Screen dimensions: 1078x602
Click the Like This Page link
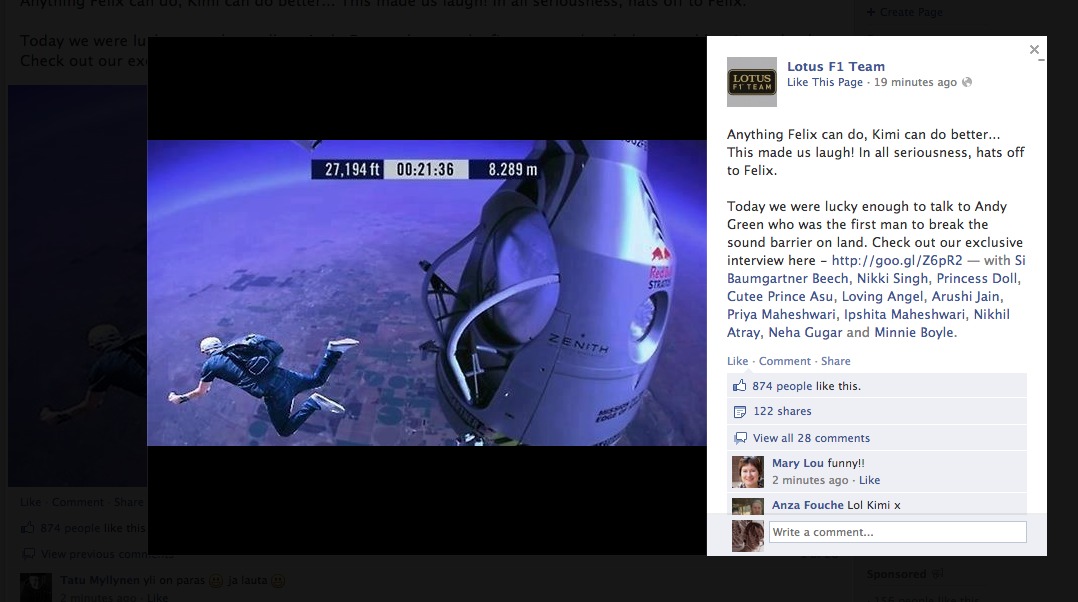824,83
